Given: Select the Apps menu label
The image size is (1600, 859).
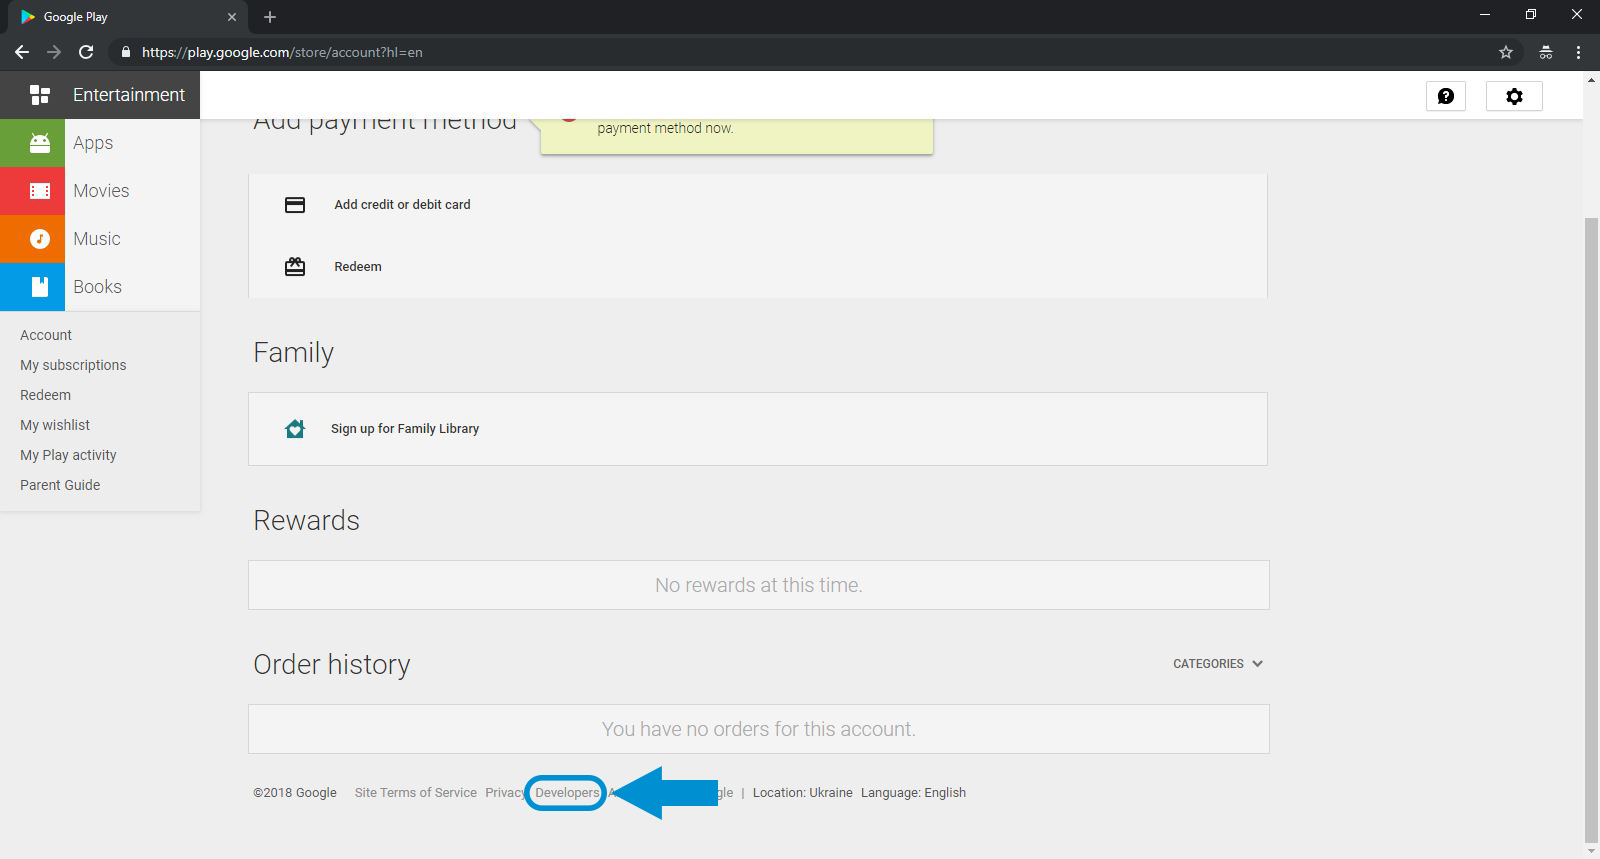Looking at the screenshot, I should (x=93, y=143).
